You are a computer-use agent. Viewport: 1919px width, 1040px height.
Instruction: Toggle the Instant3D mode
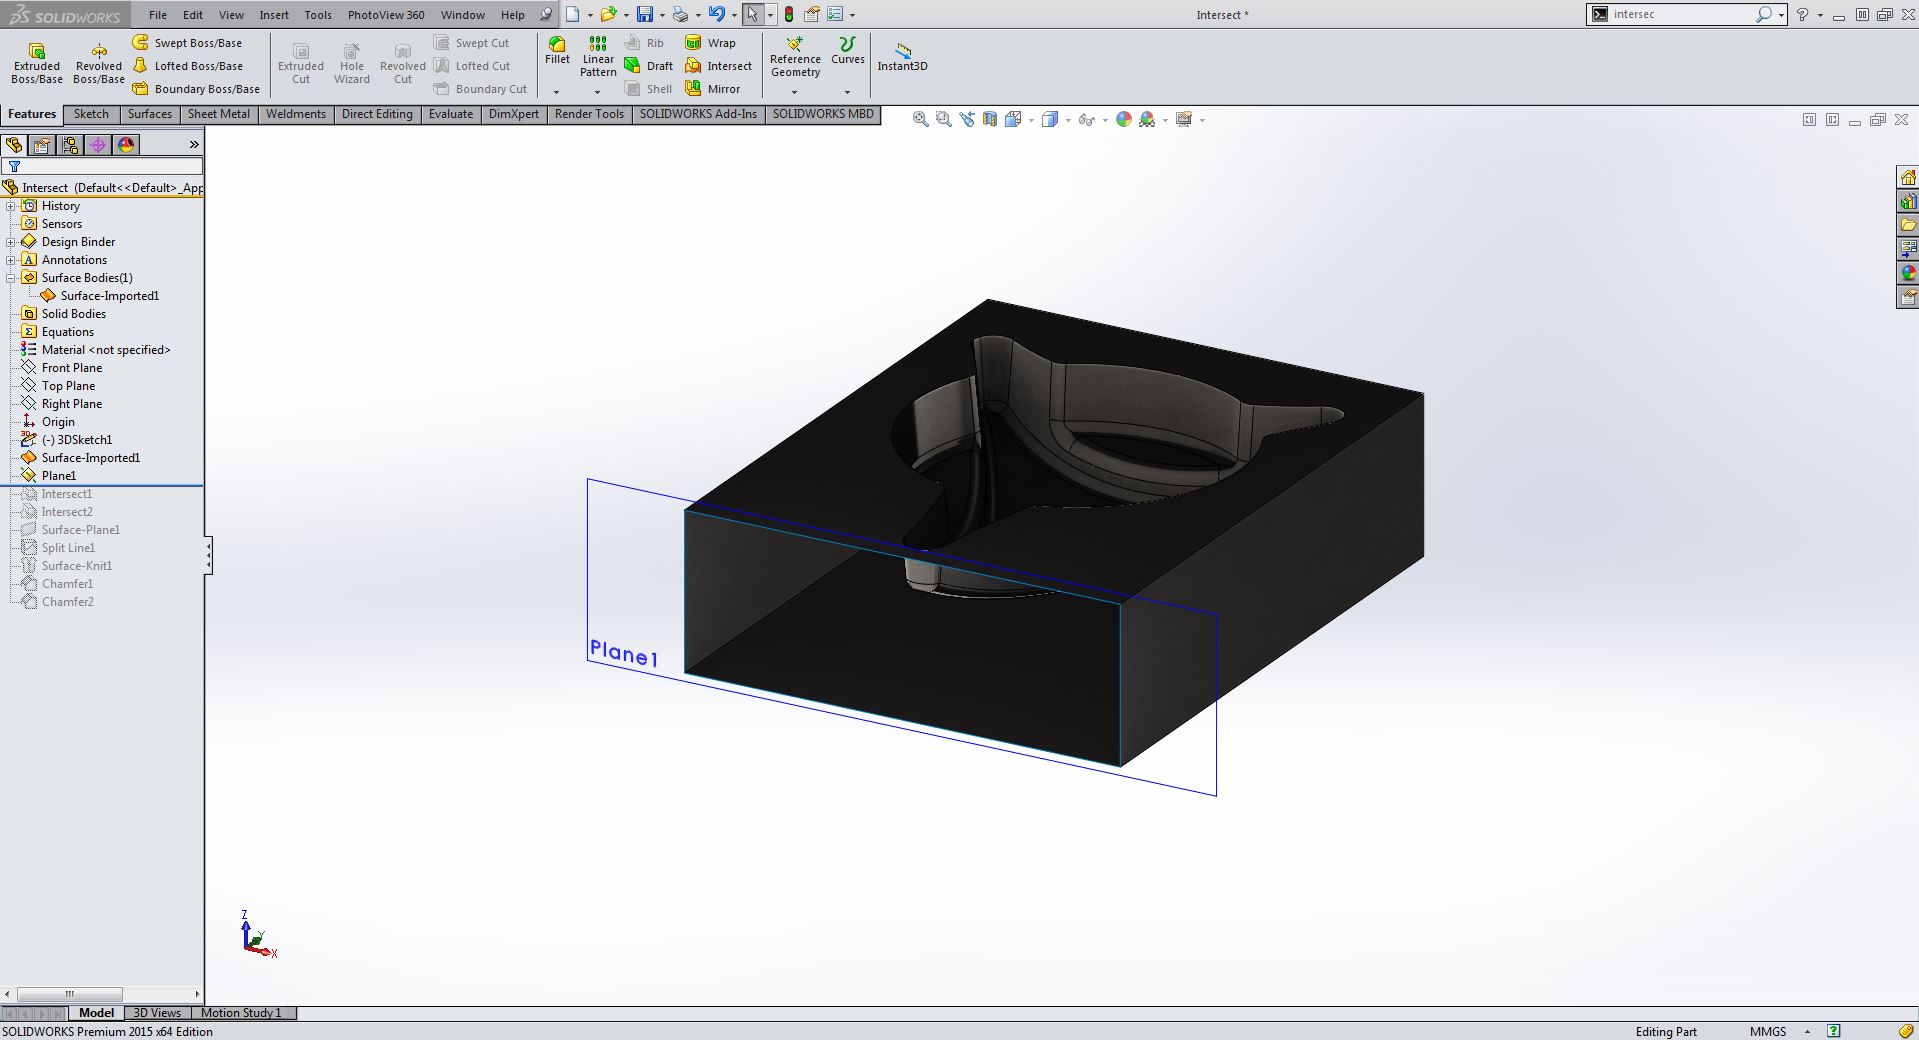coord(902,57)
